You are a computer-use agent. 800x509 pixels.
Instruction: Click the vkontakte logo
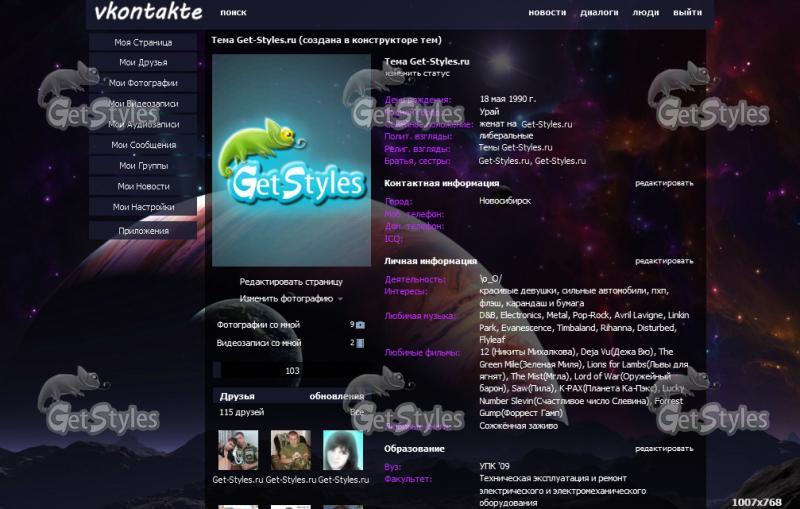pyautogui.click(x=148, y=12)
